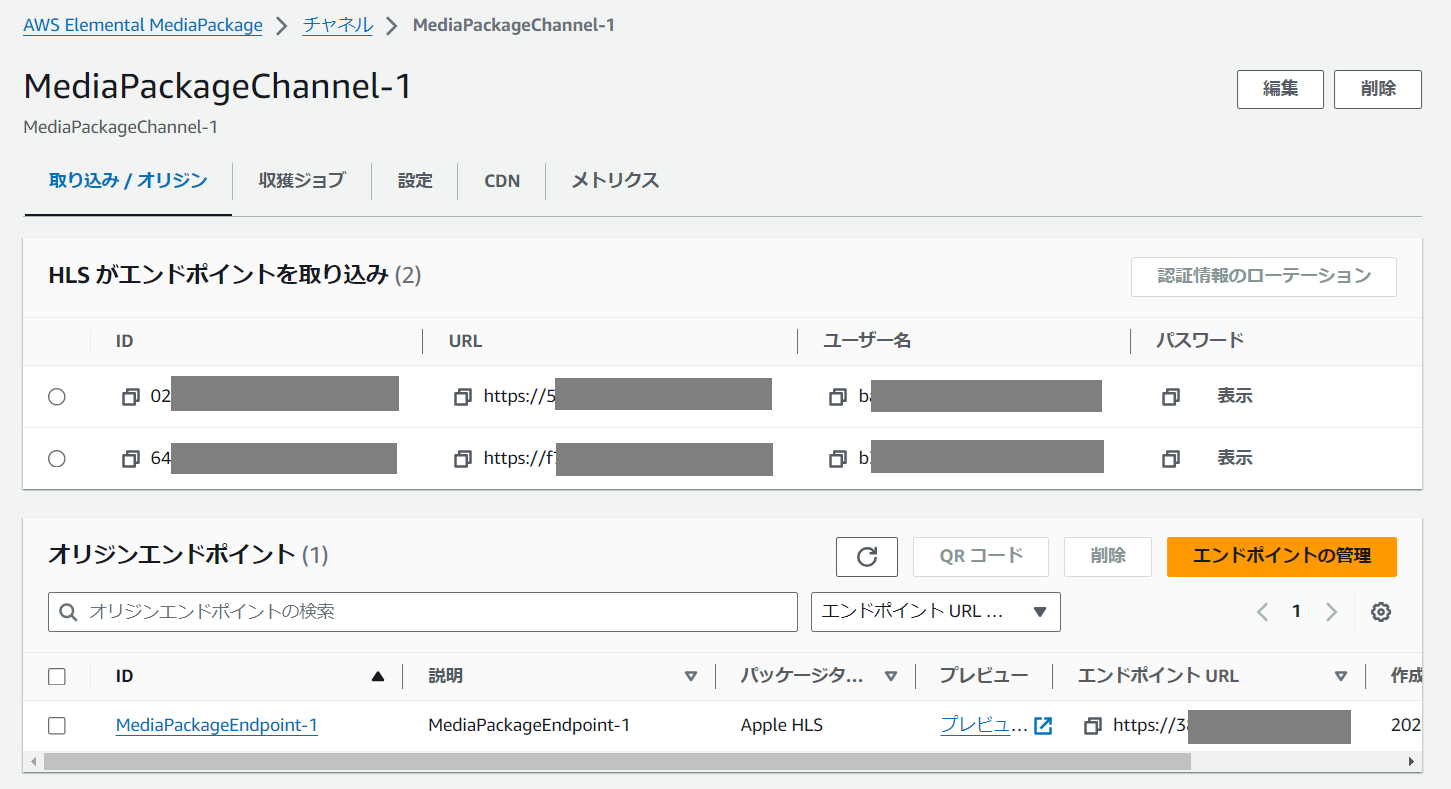Click エンドポイントの管理 button

click(x=1282, y=557)
